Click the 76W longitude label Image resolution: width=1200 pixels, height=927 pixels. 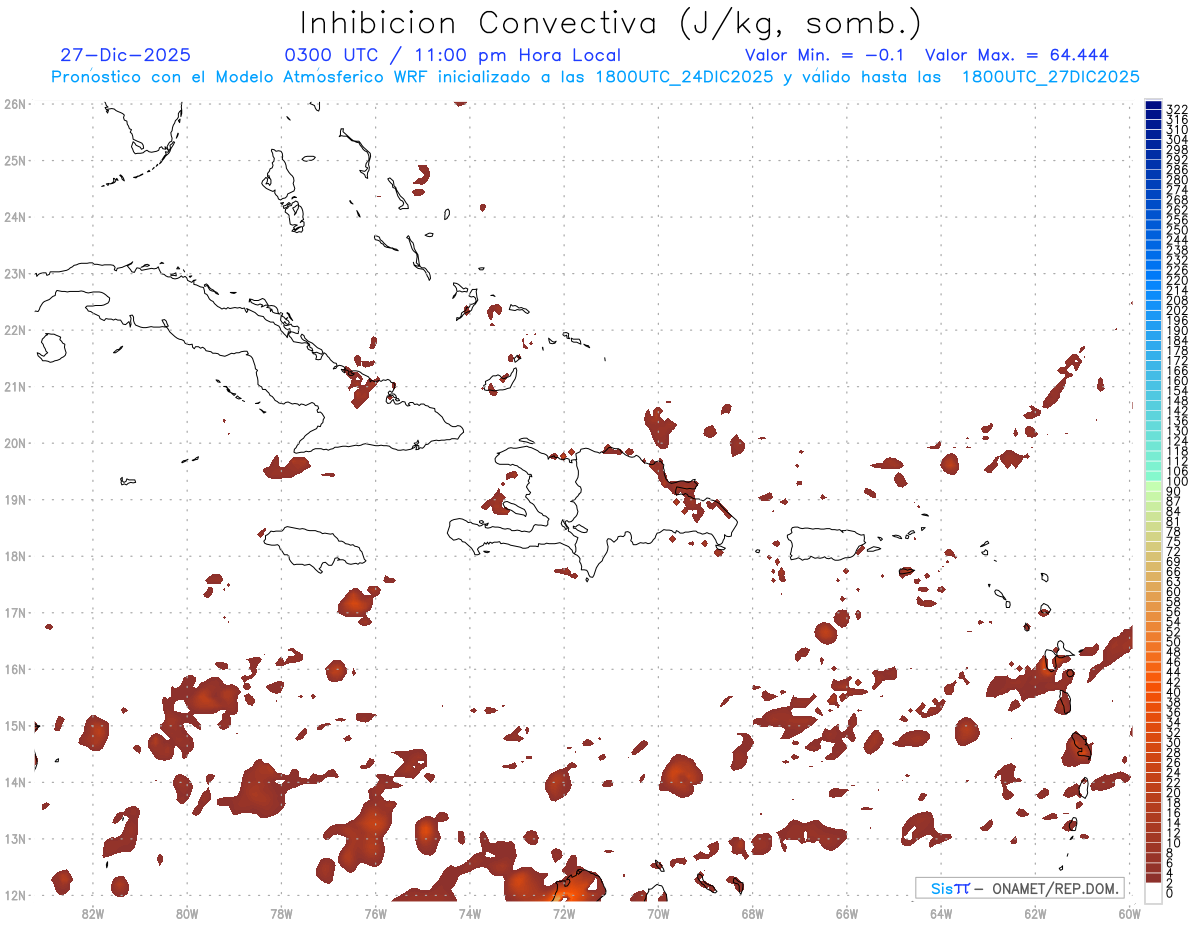[375, 912]
